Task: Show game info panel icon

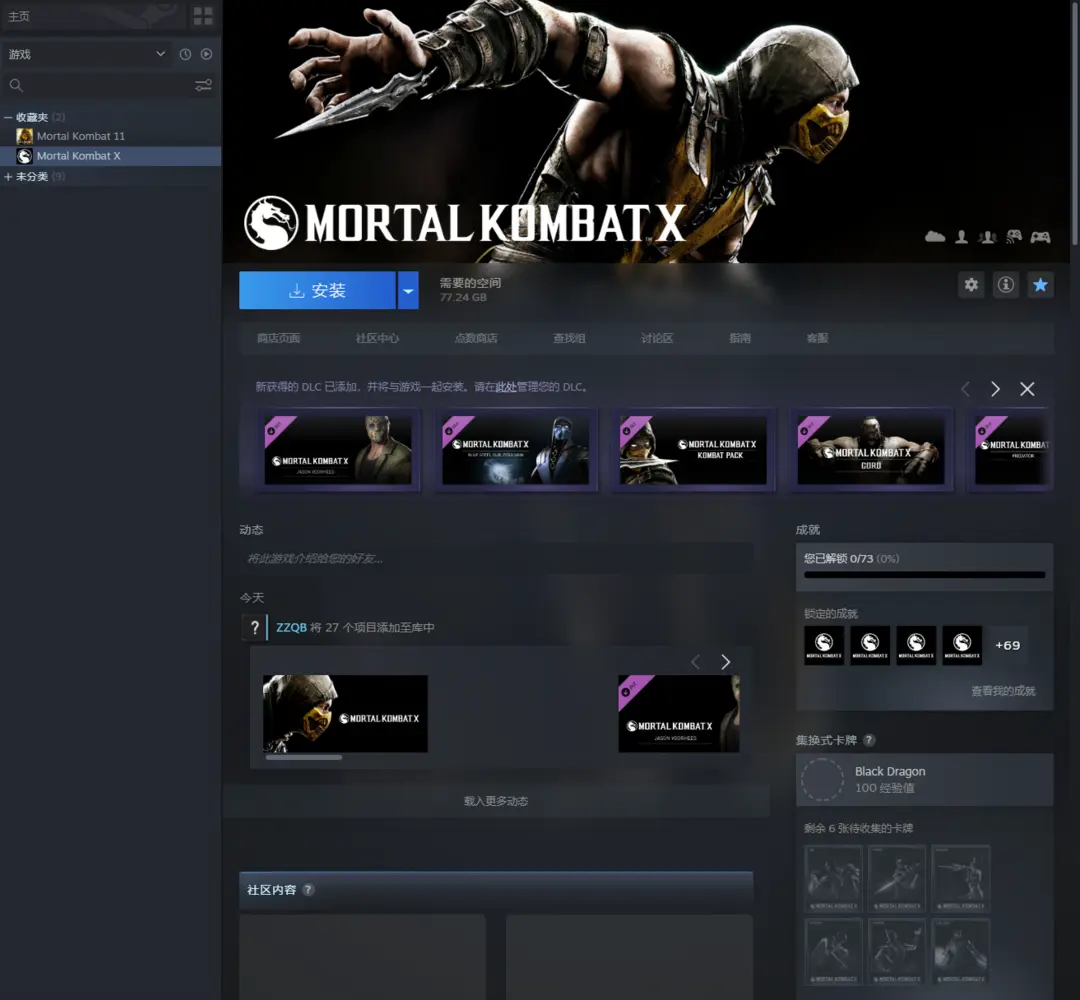Action: pos(1006,284)
